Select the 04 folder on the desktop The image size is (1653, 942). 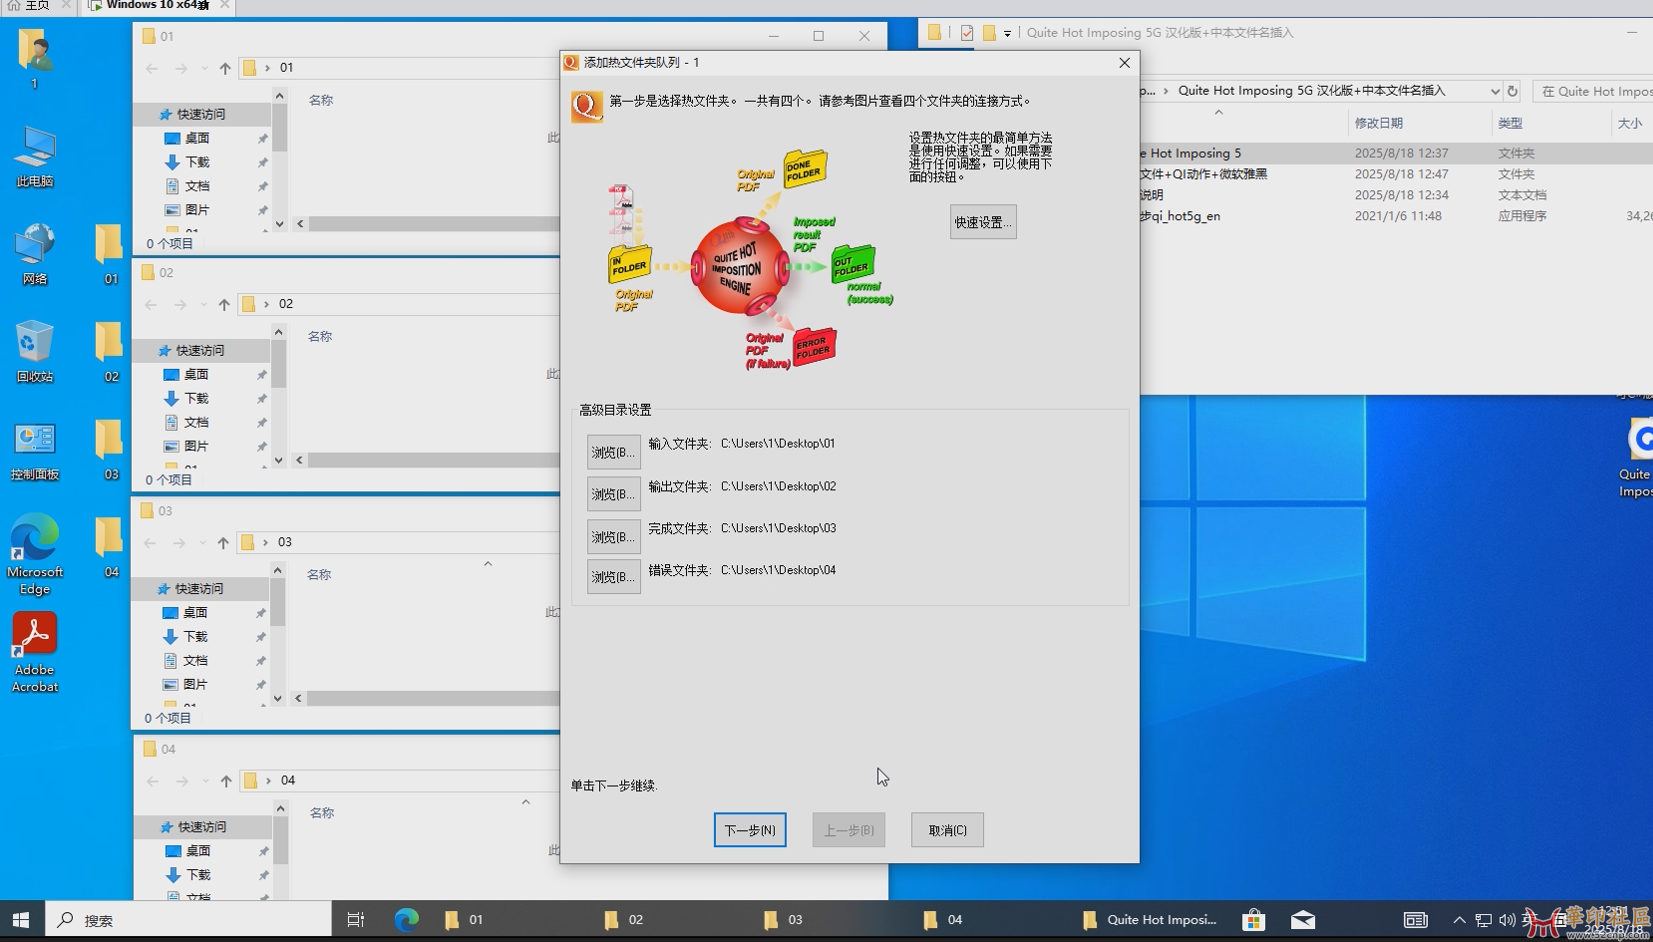[x=110, y=547]
